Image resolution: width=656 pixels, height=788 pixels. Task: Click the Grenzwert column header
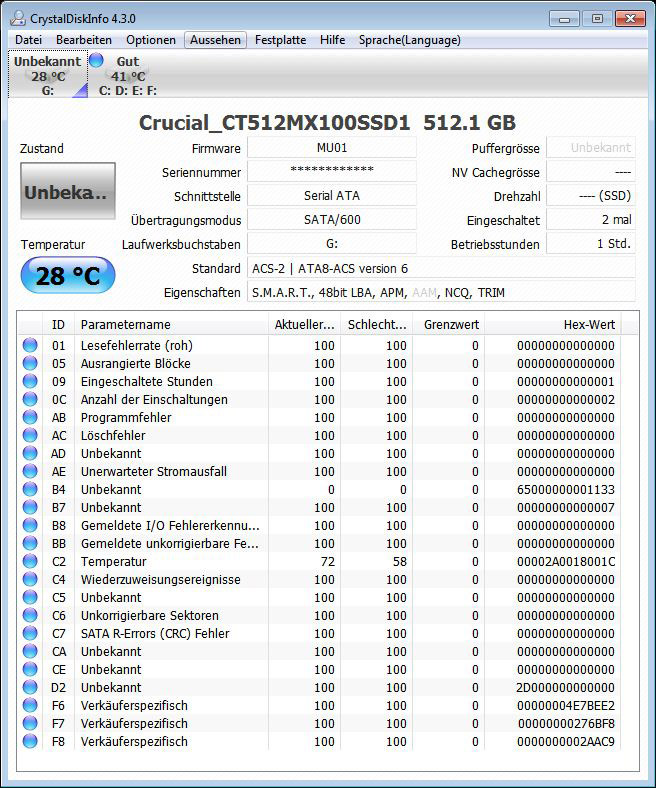(x=448, y=325)
